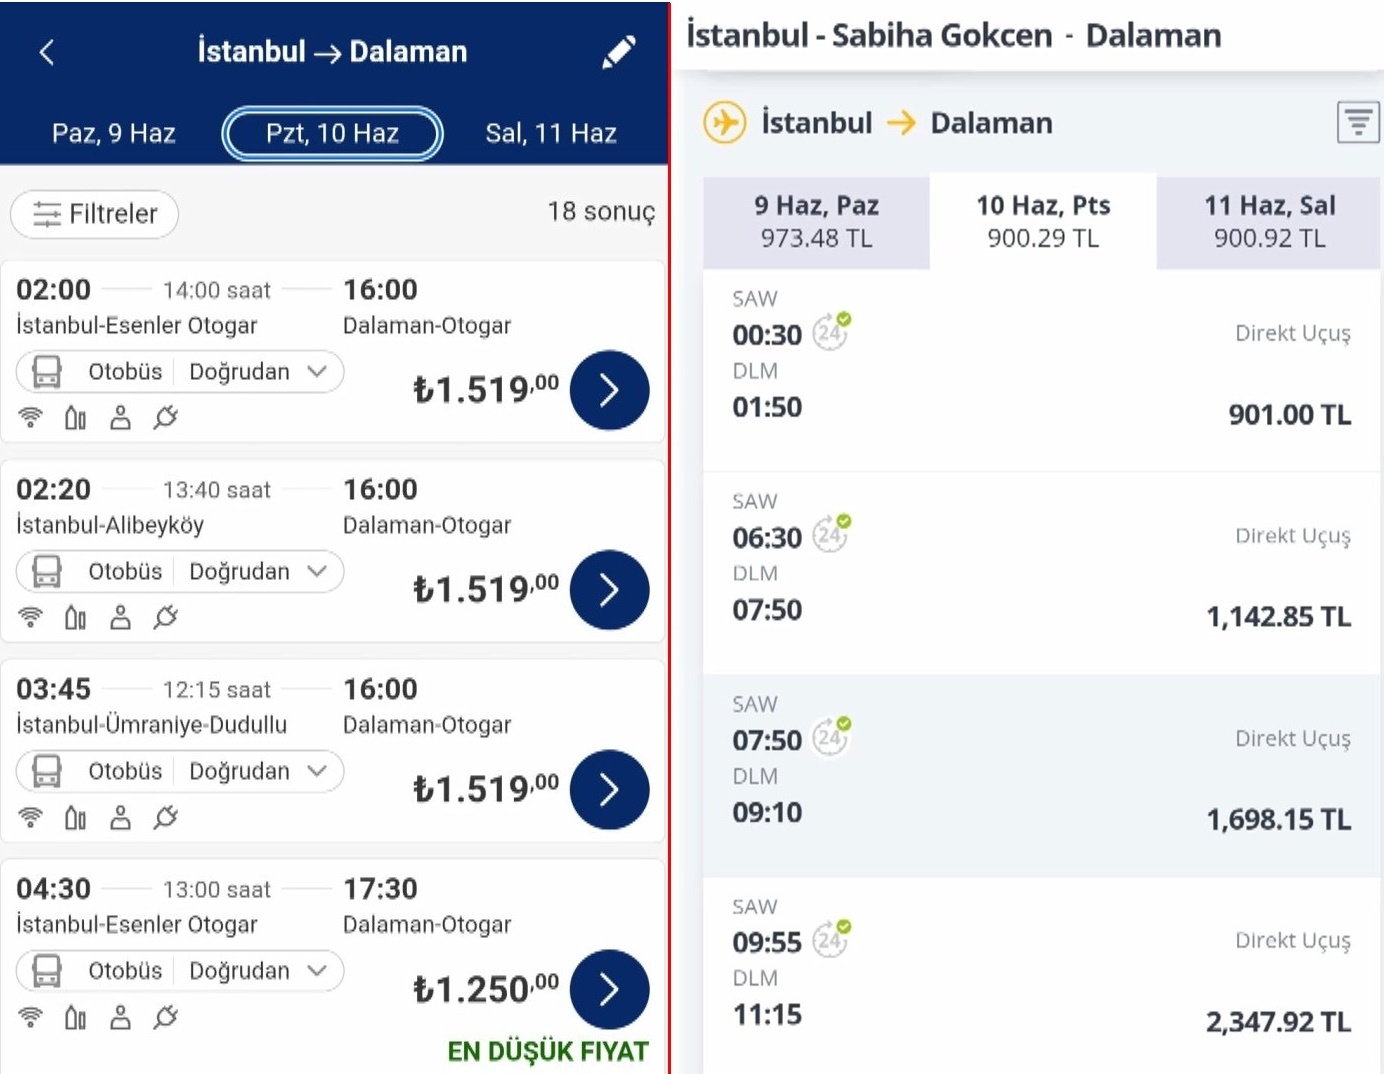Select the 11 Haz, Sal 900.92 TL fare tab
The width and height of the screenshot is (1384, 1074).
[1269, 221]
